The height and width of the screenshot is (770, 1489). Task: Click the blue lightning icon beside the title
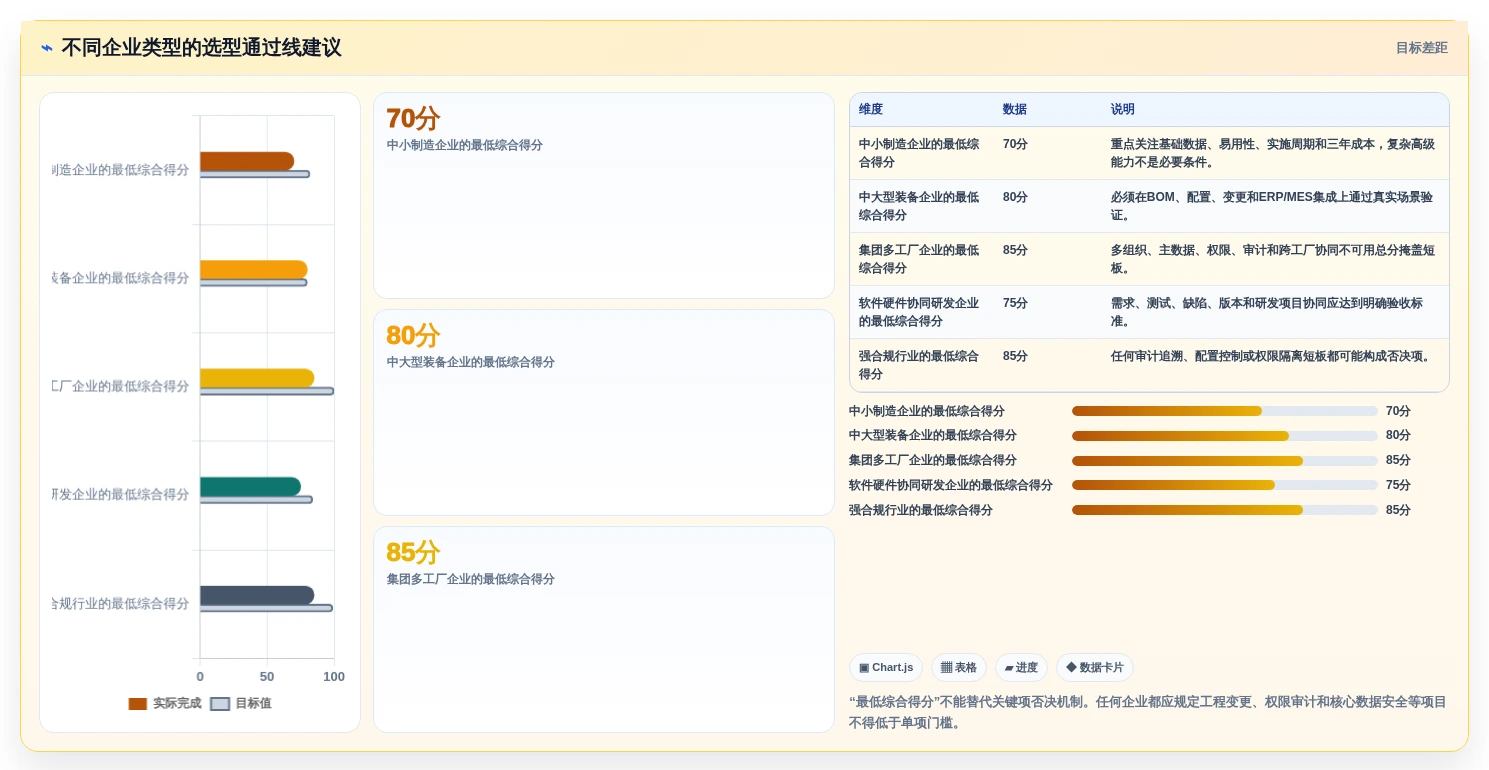coord(47,47)
